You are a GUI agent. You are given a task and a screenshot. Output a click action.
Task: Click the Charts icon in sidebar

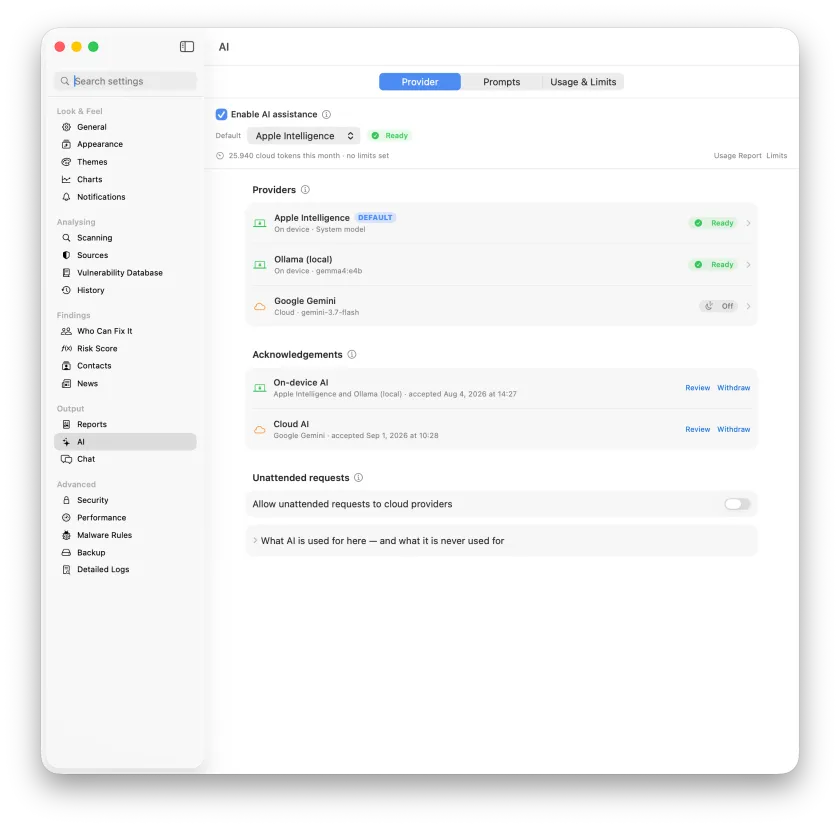pos(66,179)
